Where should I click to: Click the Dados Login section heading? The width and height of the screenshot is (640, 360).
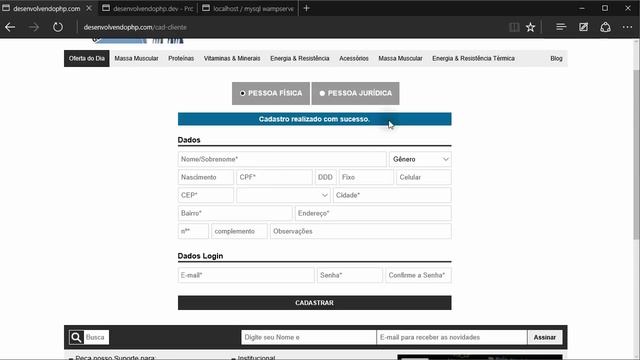[200, 256]
